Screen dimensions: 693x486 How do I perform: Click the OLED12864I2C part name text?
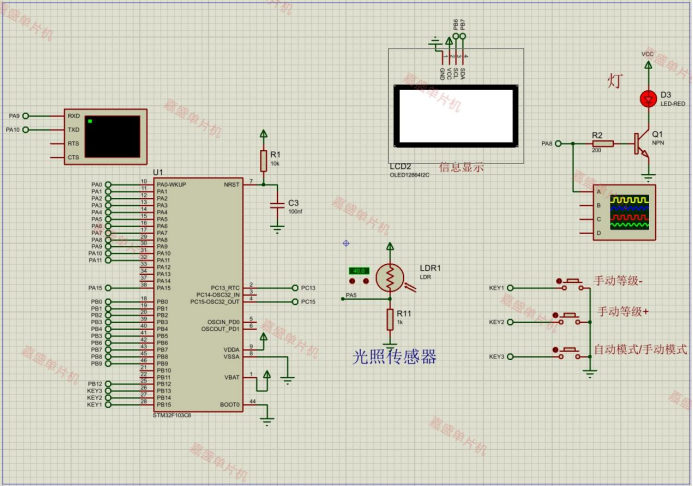pos(409,175)
